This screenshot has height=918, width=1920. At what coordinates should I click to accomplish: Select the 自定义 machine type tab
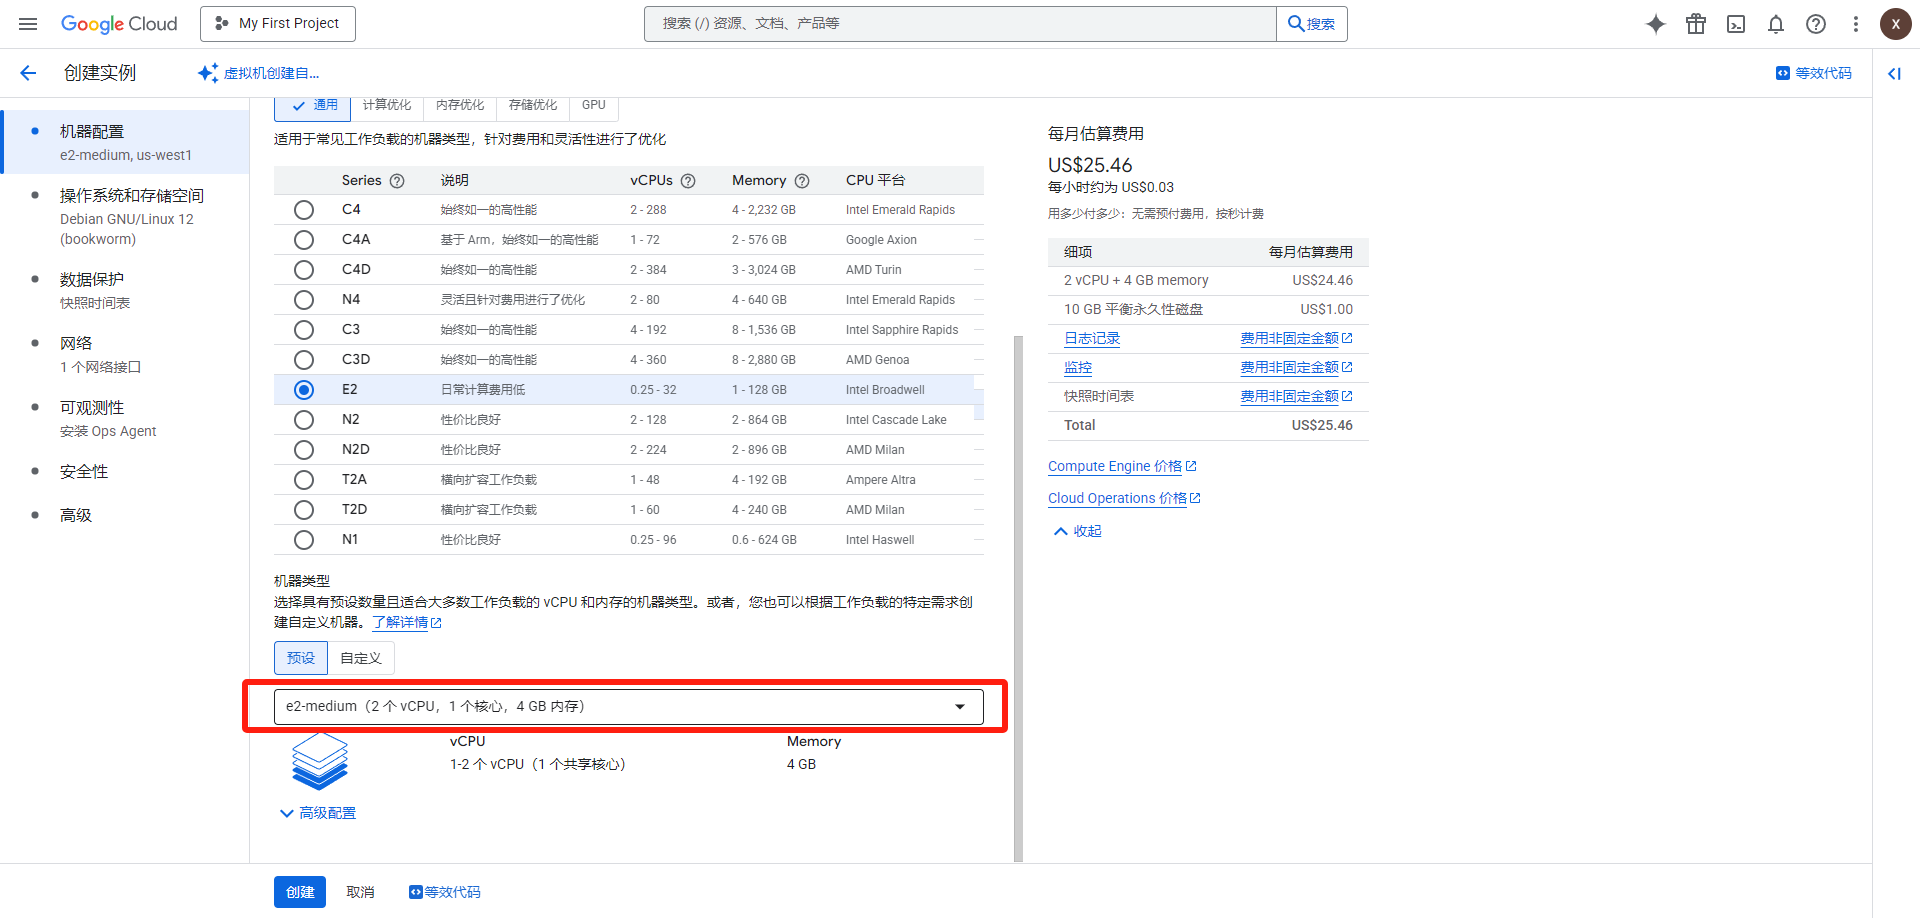coord(361,658)
